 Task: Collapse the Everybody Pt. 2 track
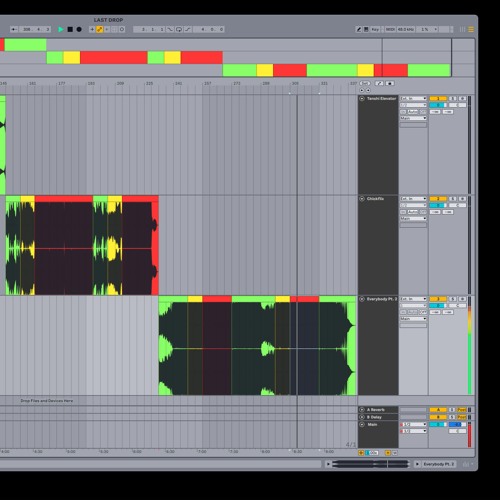point(362,299)
